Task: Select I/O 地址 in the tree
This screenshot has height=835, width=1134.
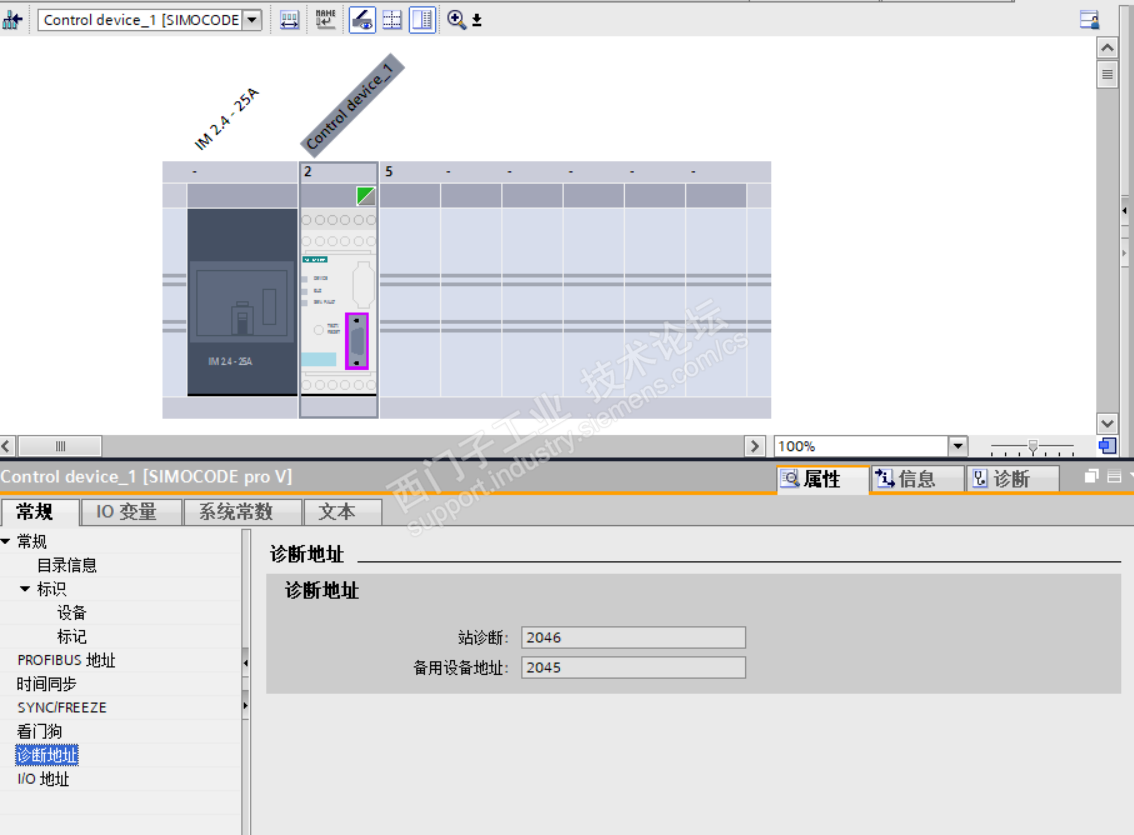Action: click(x=43, y=779)
